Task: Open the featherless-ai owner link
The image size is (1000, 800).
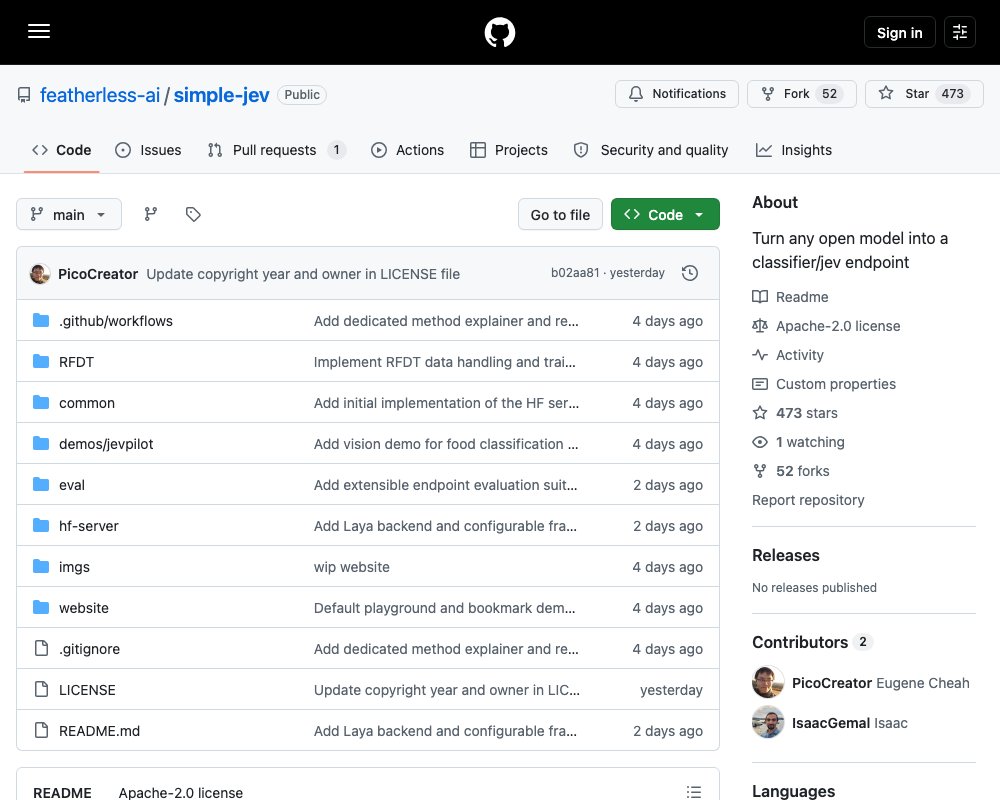Action: point(99,95)
